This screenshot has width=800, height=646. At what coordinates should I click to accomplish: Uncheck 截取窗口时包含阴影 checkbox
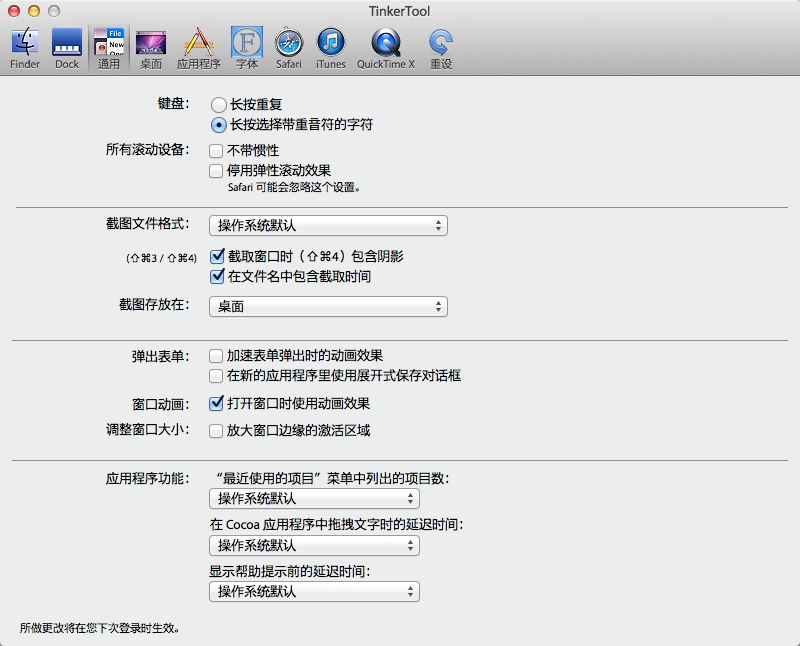(x=217, y=256)
